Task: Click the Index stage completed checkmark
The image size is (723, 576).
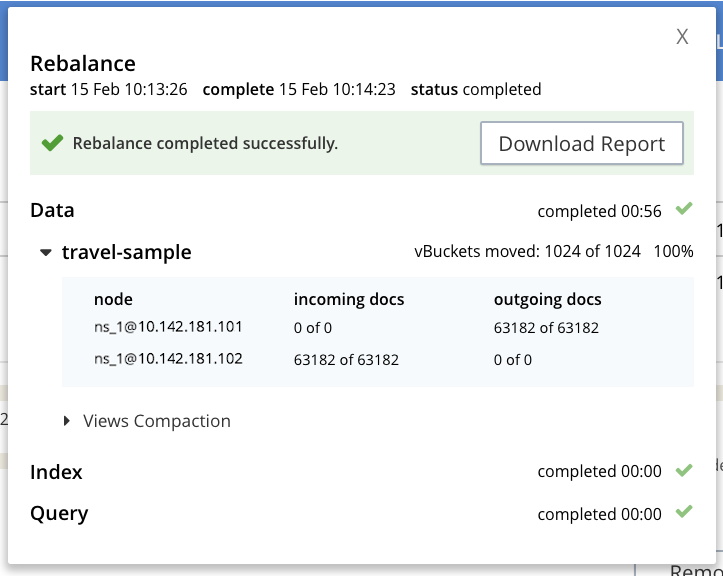Action: pyautogui.click(x=684, y=470)
